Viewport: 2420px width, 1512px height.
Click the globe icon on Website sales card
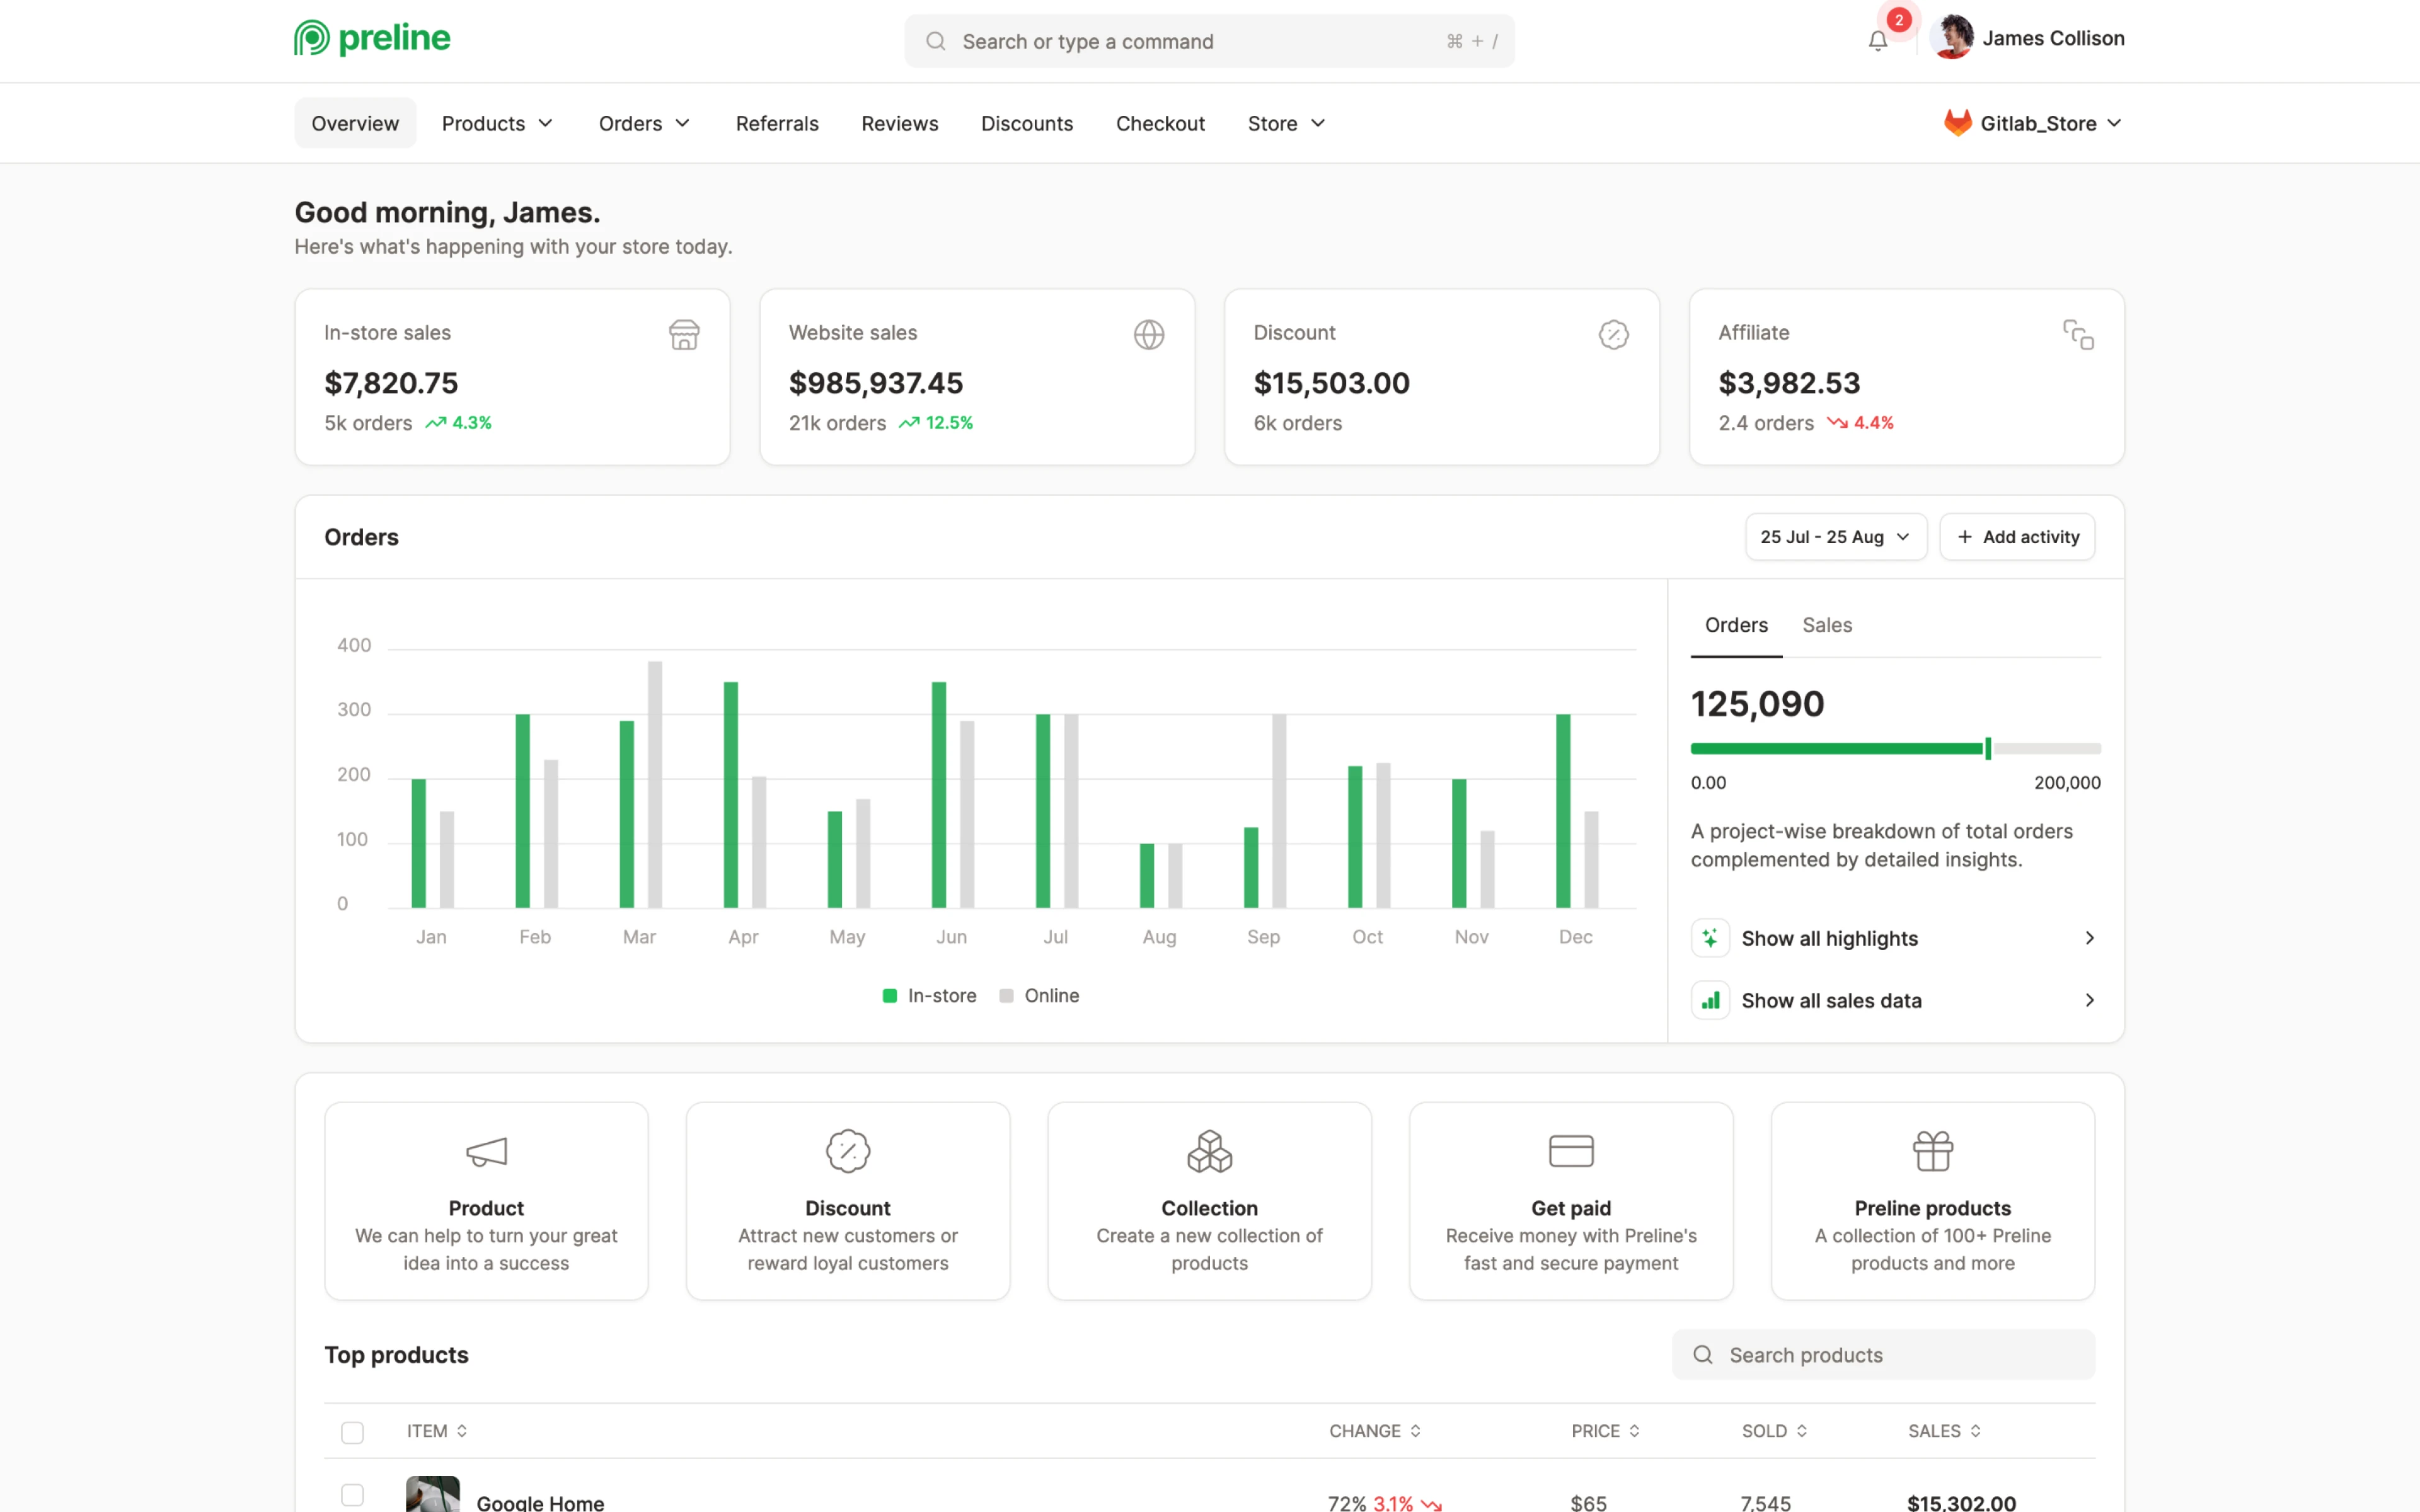click(x=1149, y=334)
